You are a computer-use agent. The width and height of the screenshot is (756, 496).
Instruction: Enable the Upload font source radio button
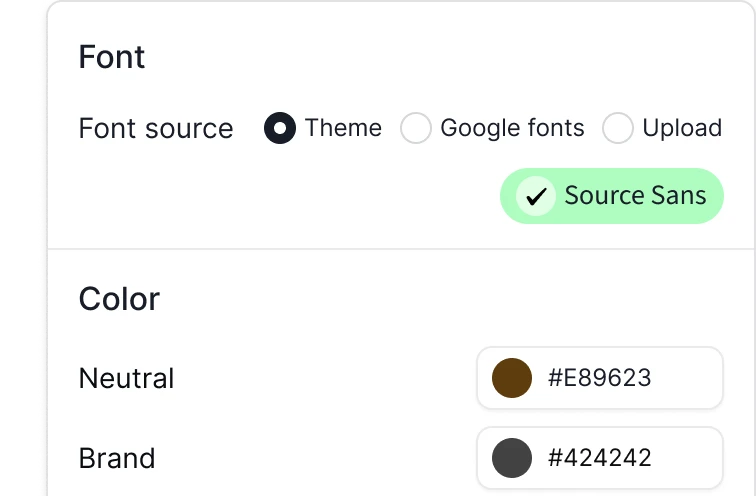(618, 128)
